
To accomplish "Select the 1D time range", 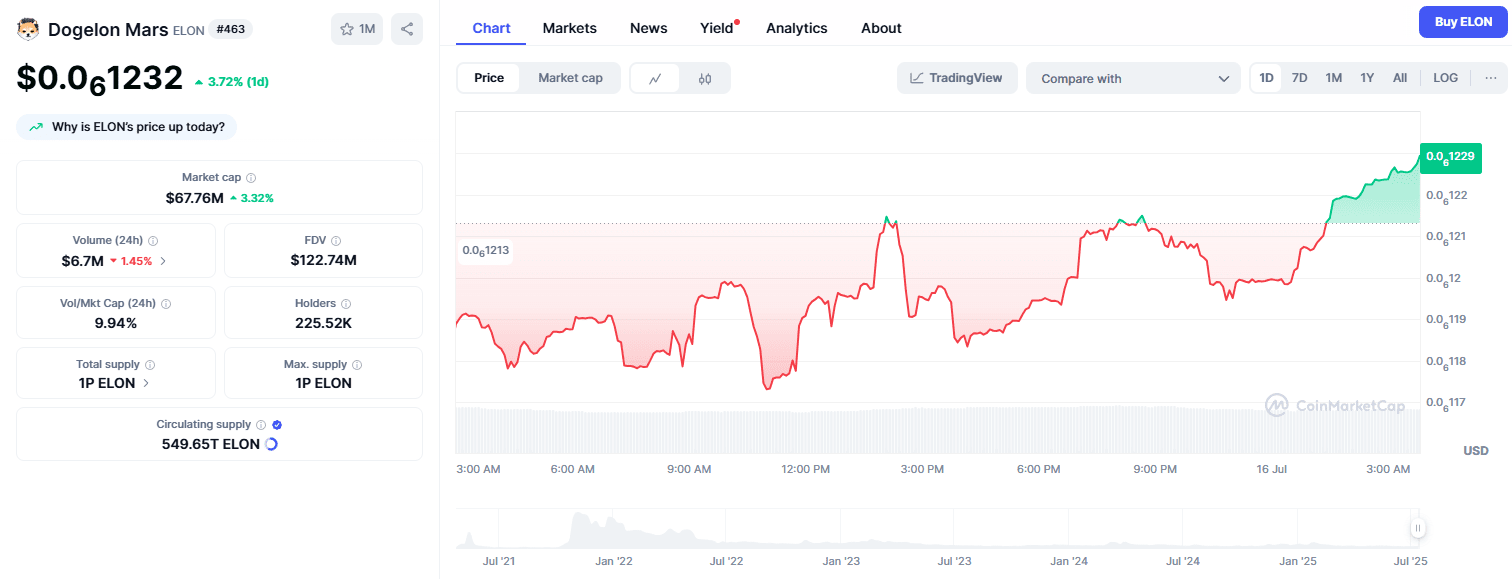I will point(1266,78).
